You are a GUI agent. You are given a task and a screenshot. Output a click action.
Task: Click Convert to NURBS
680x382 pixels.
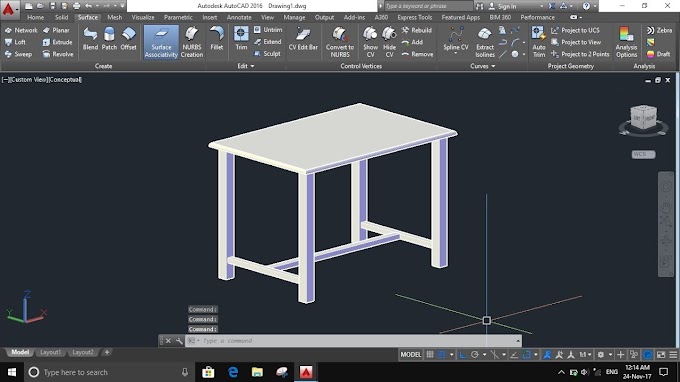click(x=340, y=42)
